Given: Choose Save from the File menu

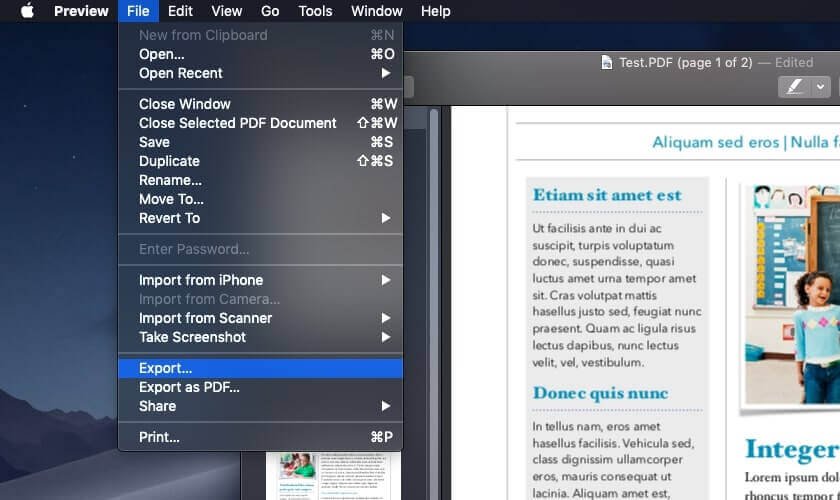Looking at the screenshot, I should pos(260,142).
